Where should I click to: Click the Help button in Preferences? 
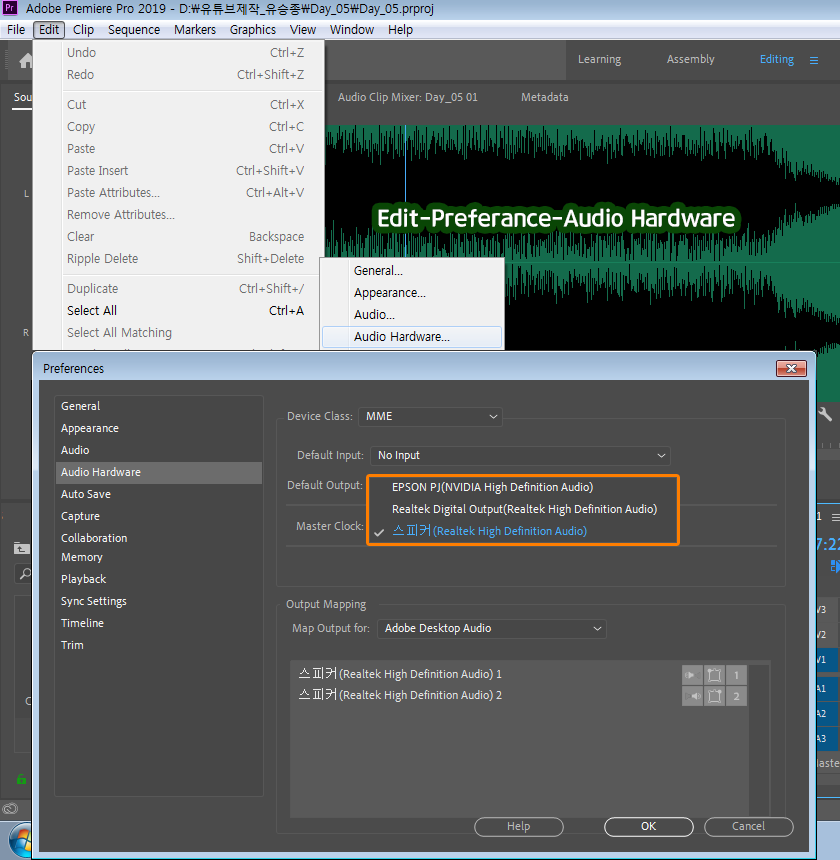[519, 827]
